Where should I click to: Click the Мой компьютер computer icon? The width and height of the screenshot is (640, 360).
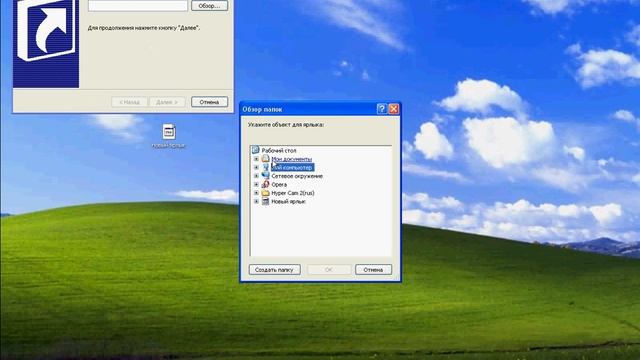pyautogui.click(x=265, y=167)
